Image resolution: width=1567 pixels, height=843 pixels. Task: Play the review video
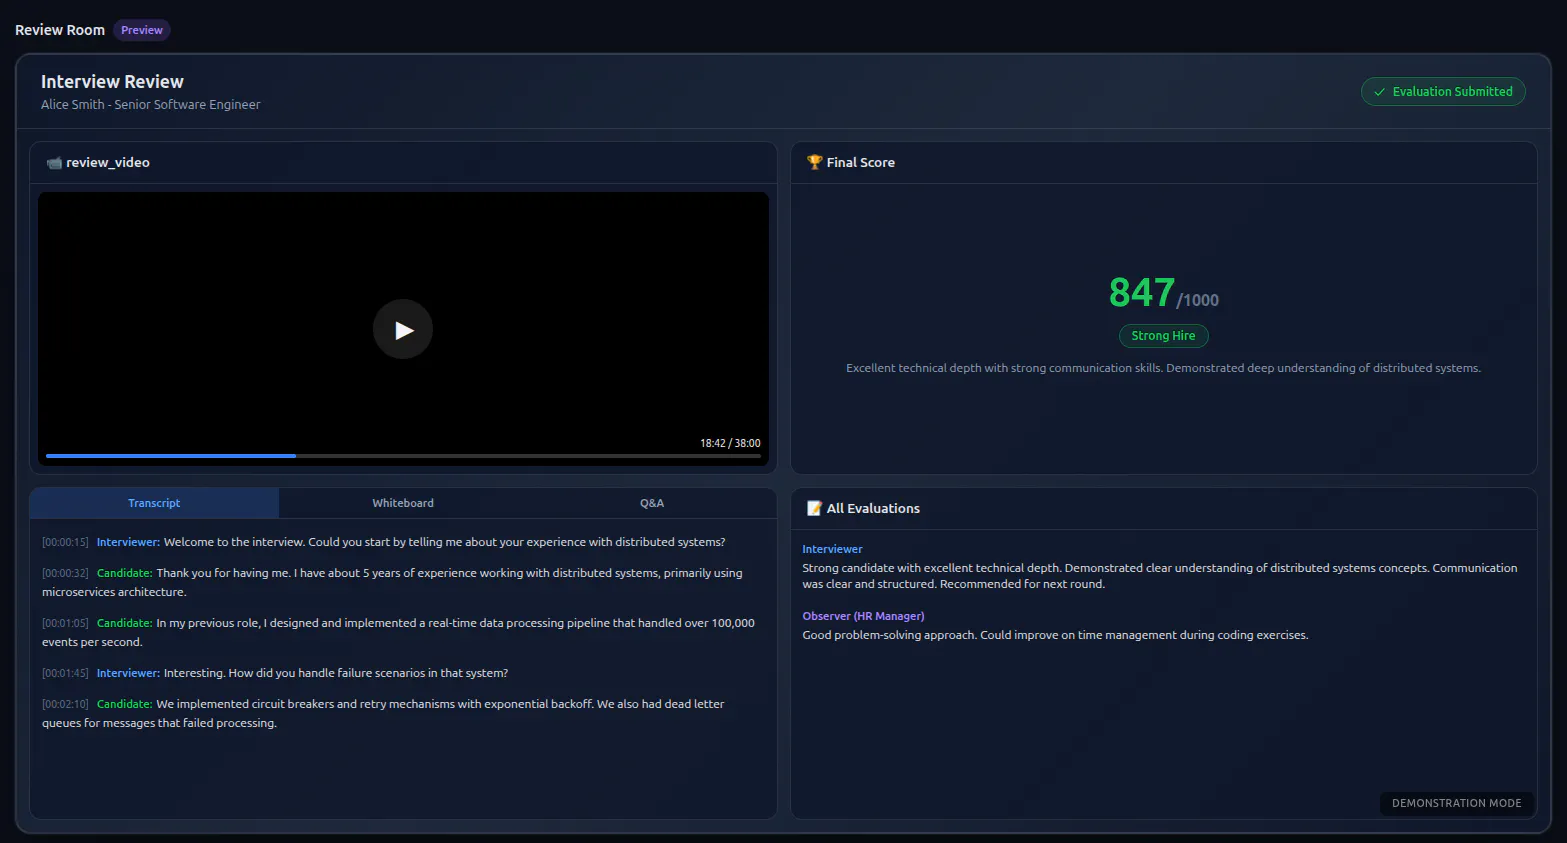(x=403, y=329)
